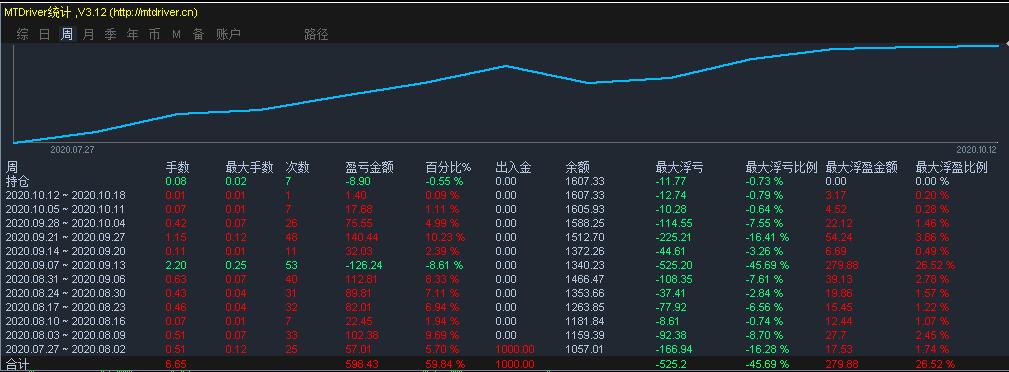The height and width of the screenshot is (372, 1009).
Task: Click the 路径 path tab
Action: coord(316,34)
